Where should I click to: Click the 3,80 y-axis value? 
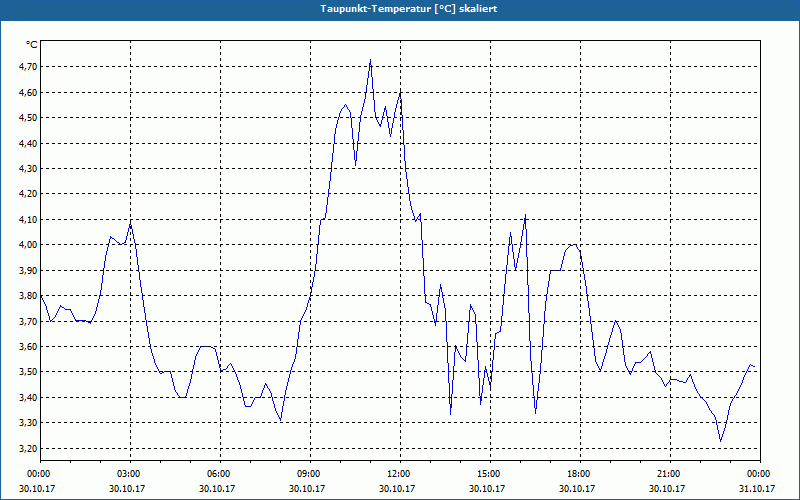pyautogui.click(x=28, y=296)
